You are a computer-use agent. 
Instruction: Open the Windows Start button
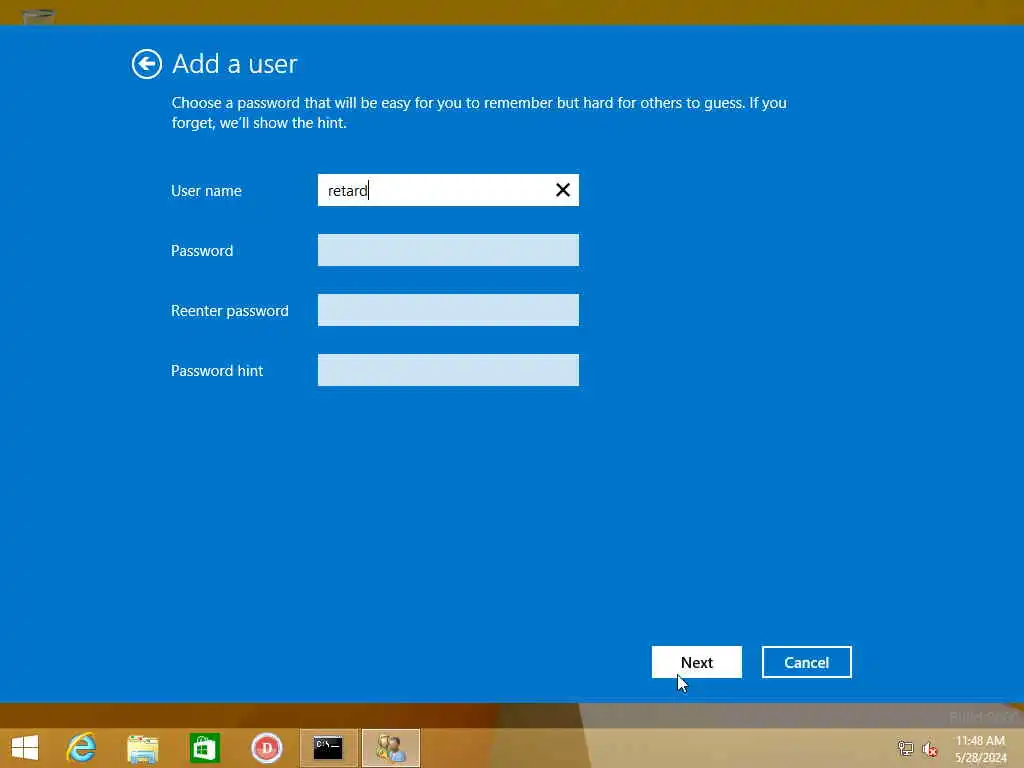point(25,748)
